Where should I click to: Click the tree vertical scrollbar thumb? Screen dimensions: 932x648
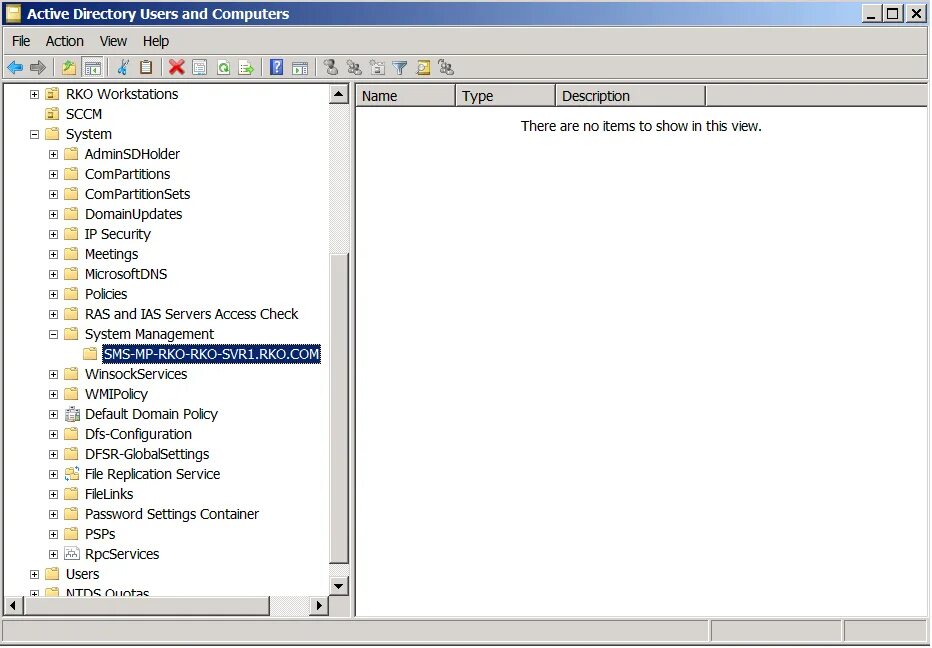coord(339,408)
